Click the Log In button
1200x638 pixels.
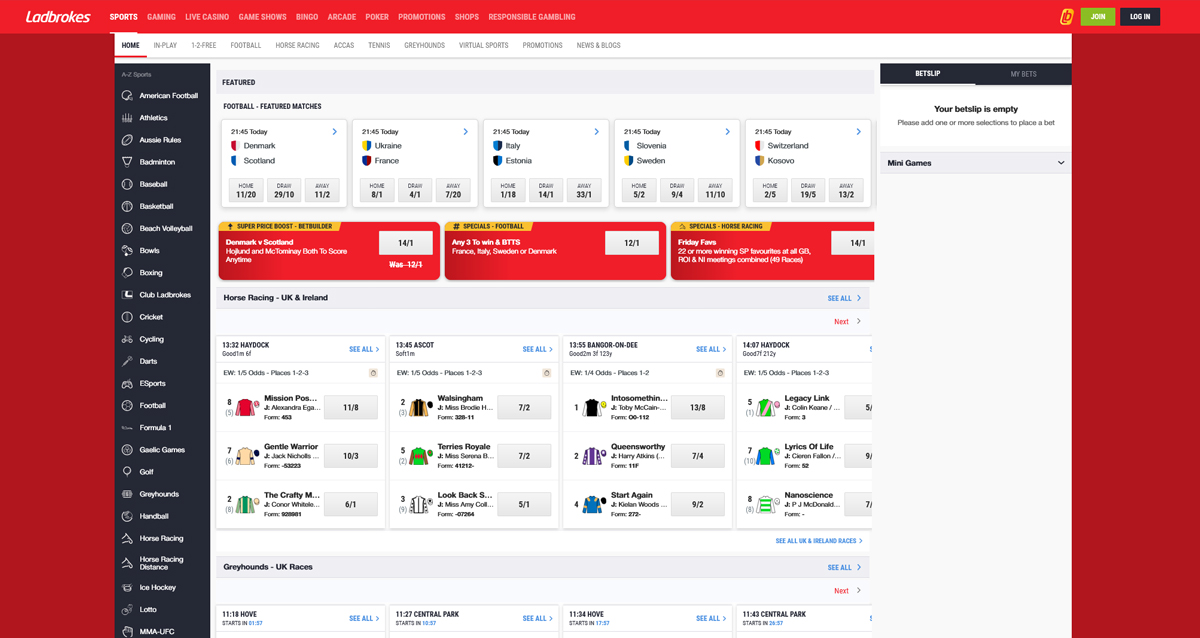[1140, 16]
